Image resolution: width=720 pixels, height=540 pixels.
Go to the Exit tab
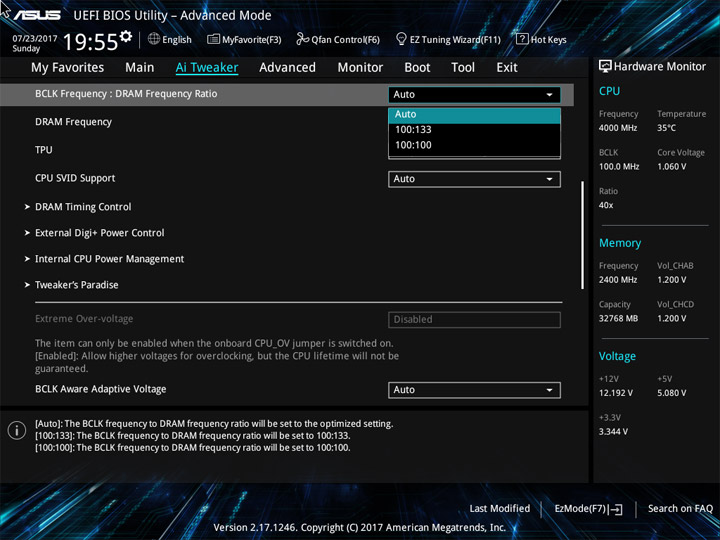[507, 68]
